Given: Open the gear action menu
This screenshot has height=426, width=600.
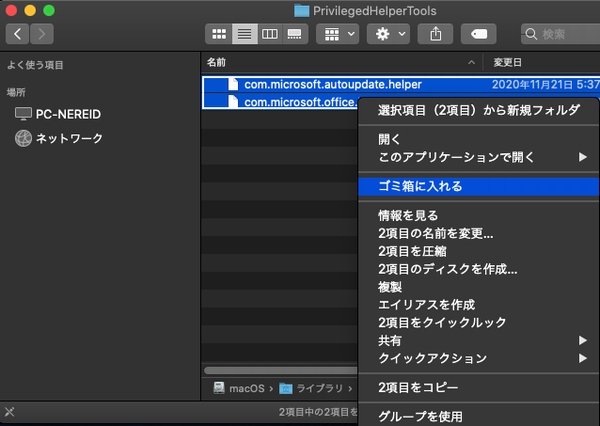Looking at the screenshot, I should [x=388, y=34].
